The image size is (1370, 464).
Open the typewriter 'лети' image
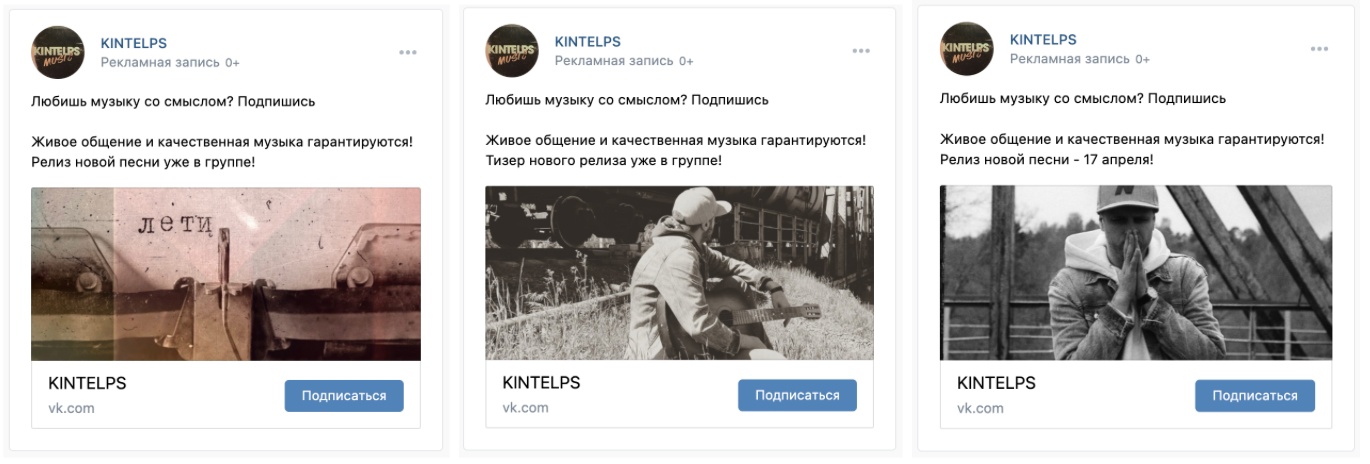tap(226, 273)
